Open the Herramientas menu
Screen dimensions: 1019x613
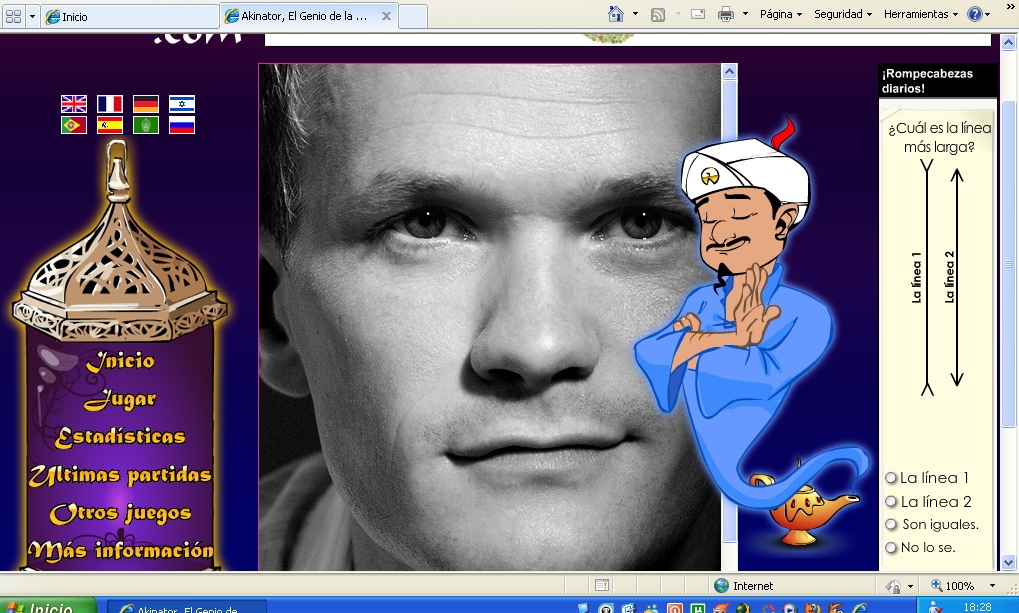click(920, 15)
